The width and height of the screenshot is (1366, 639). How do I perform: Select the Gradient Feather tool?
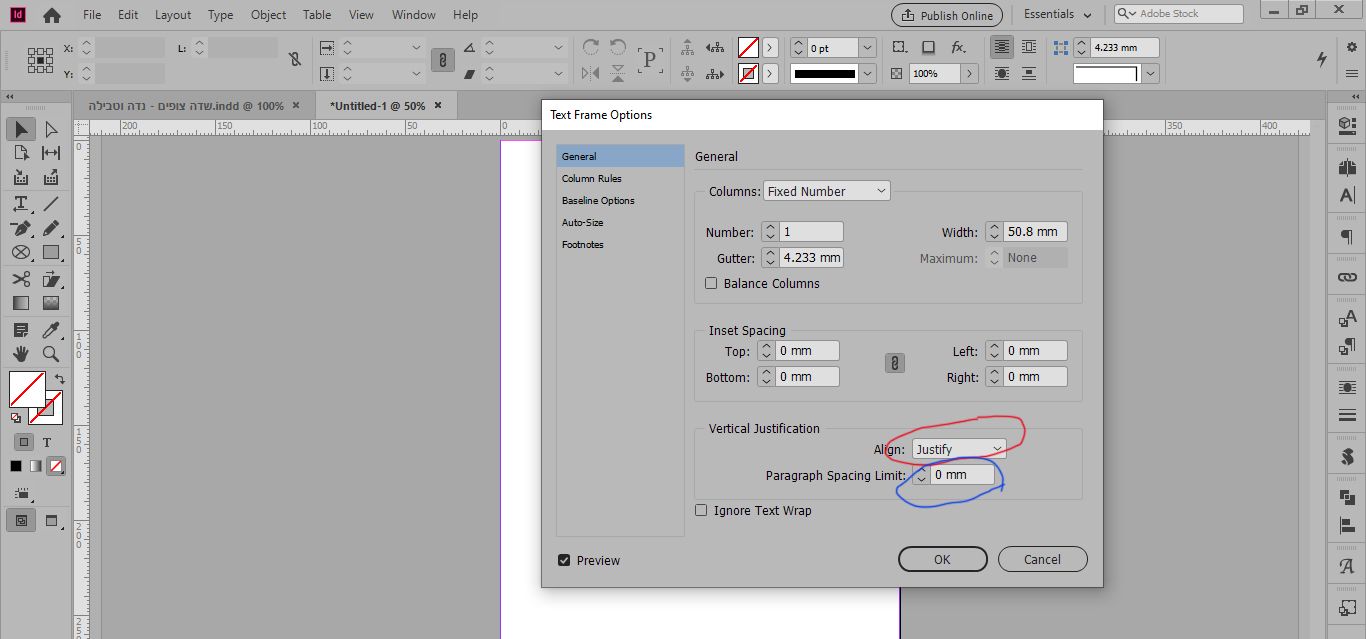(51, 303)
